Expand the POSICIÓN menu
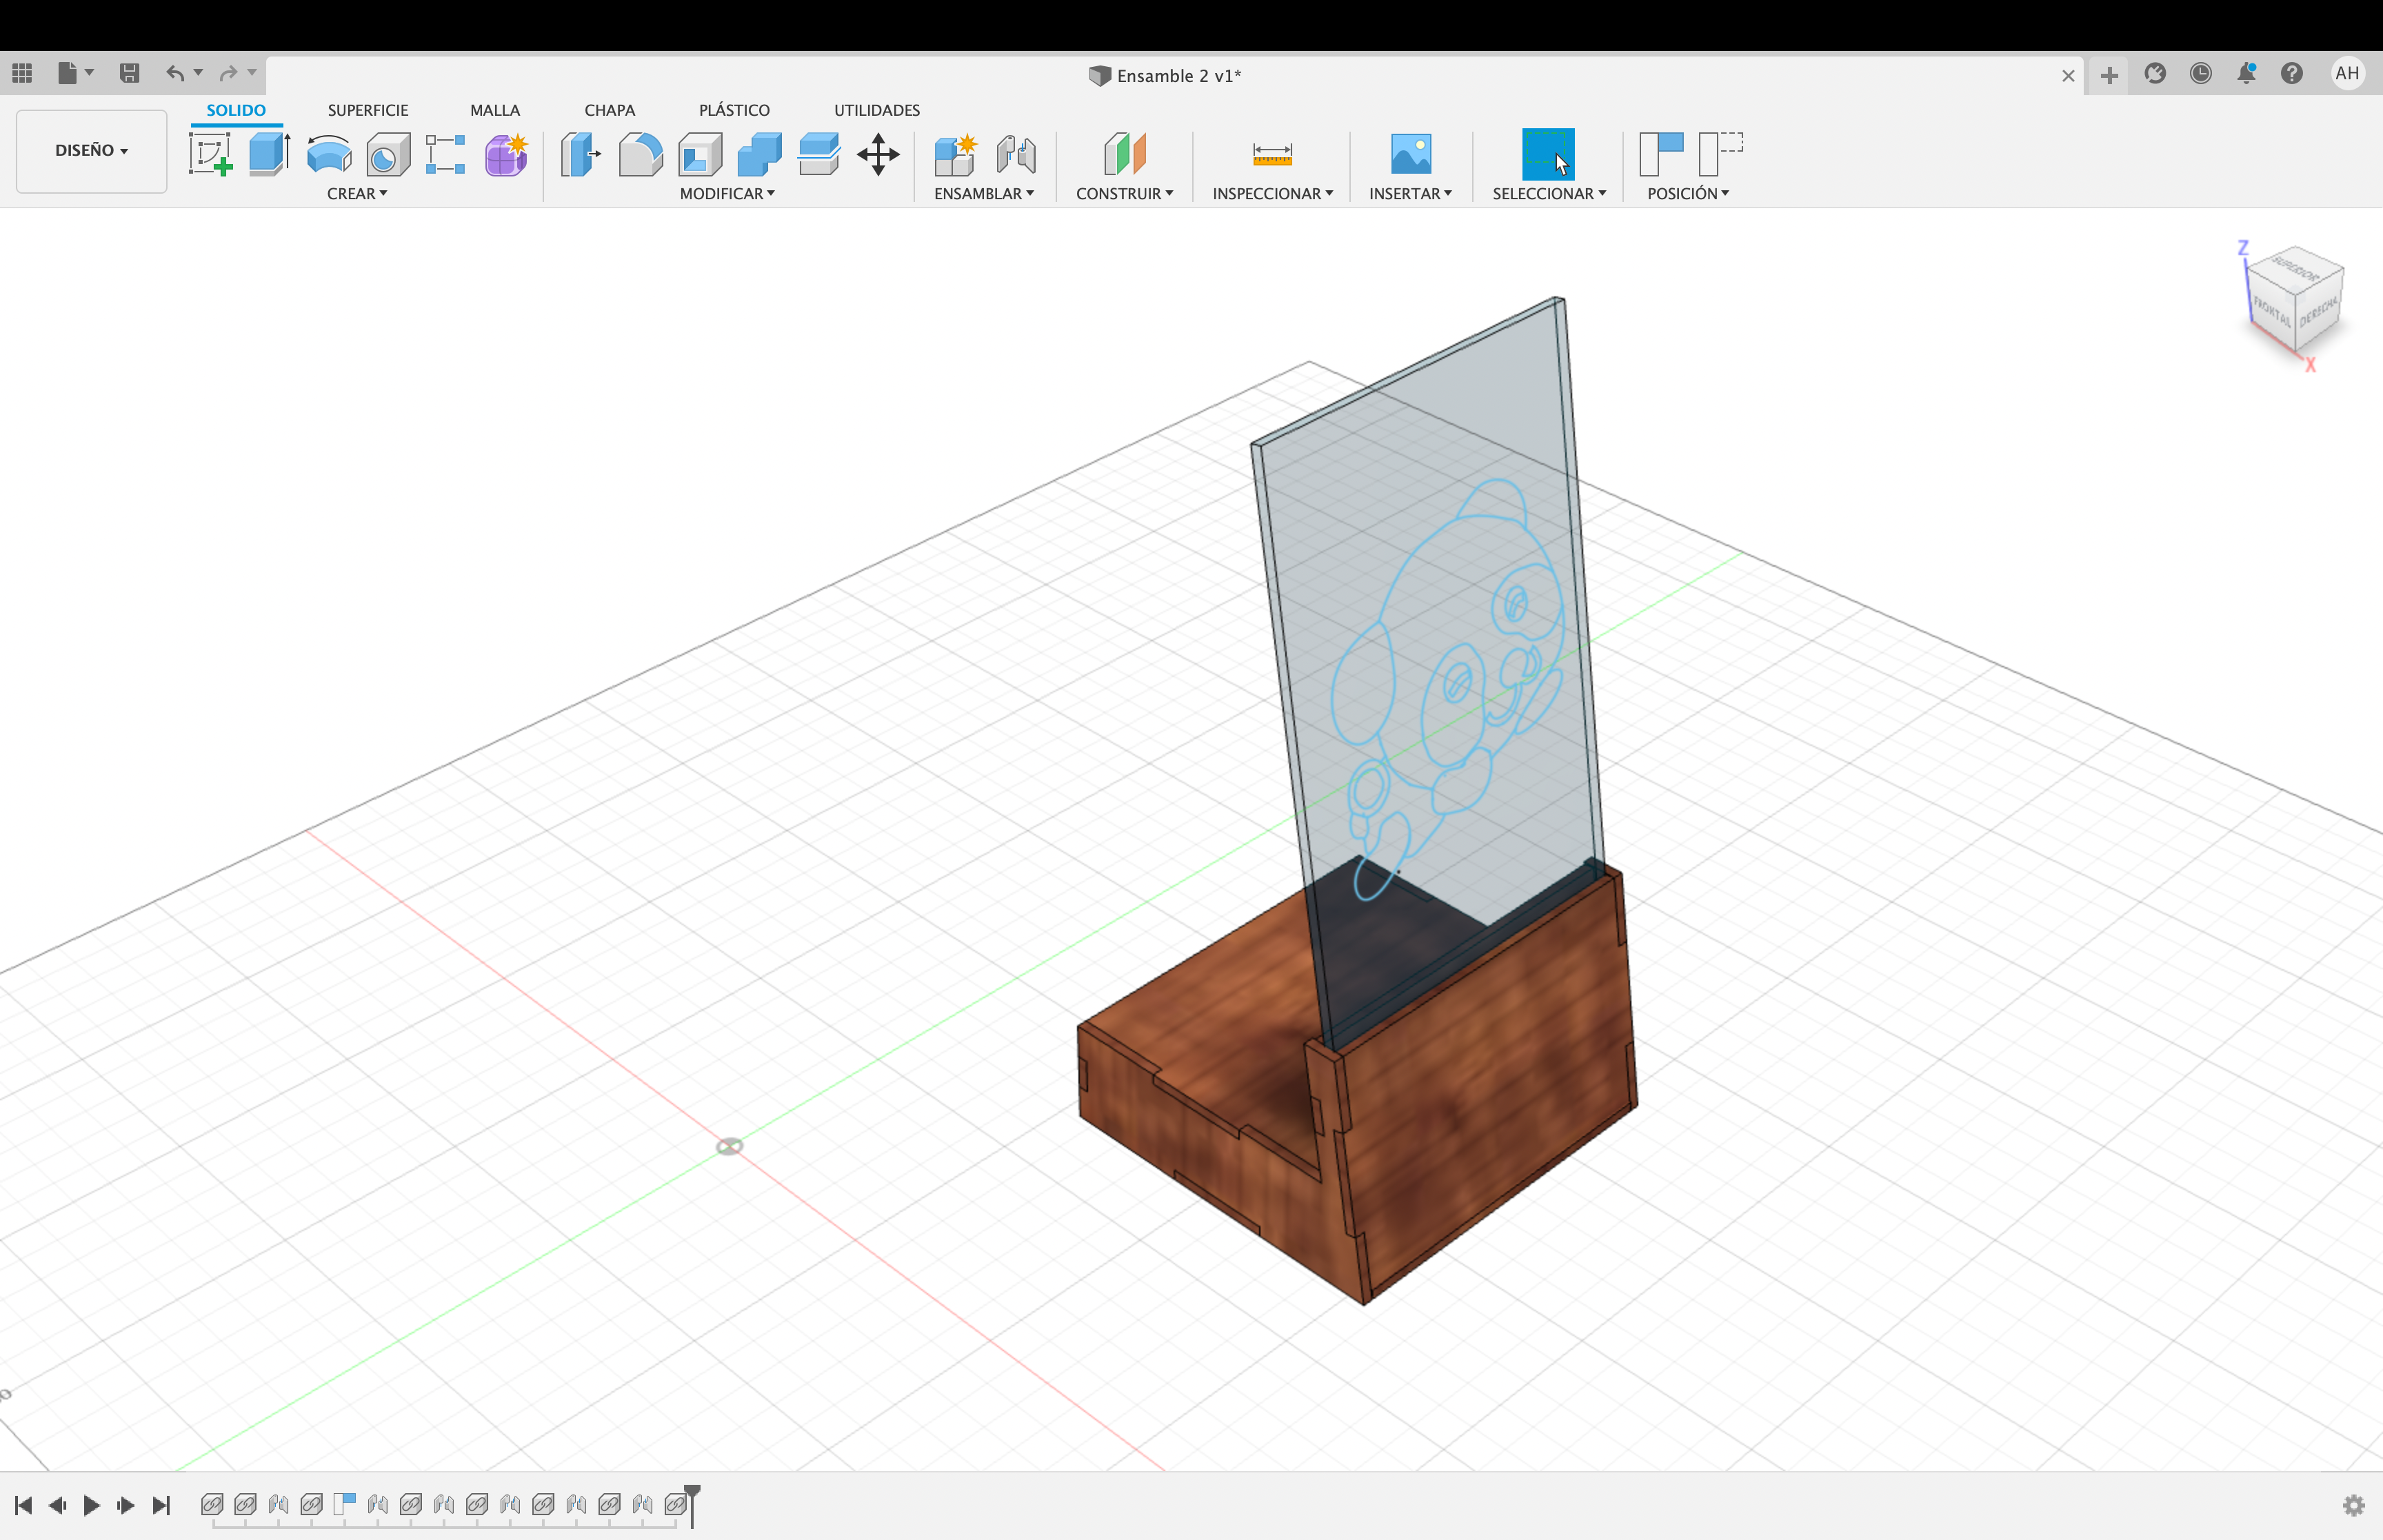This screenshot has width=2383, height=1540. [x=1688, y=194]
